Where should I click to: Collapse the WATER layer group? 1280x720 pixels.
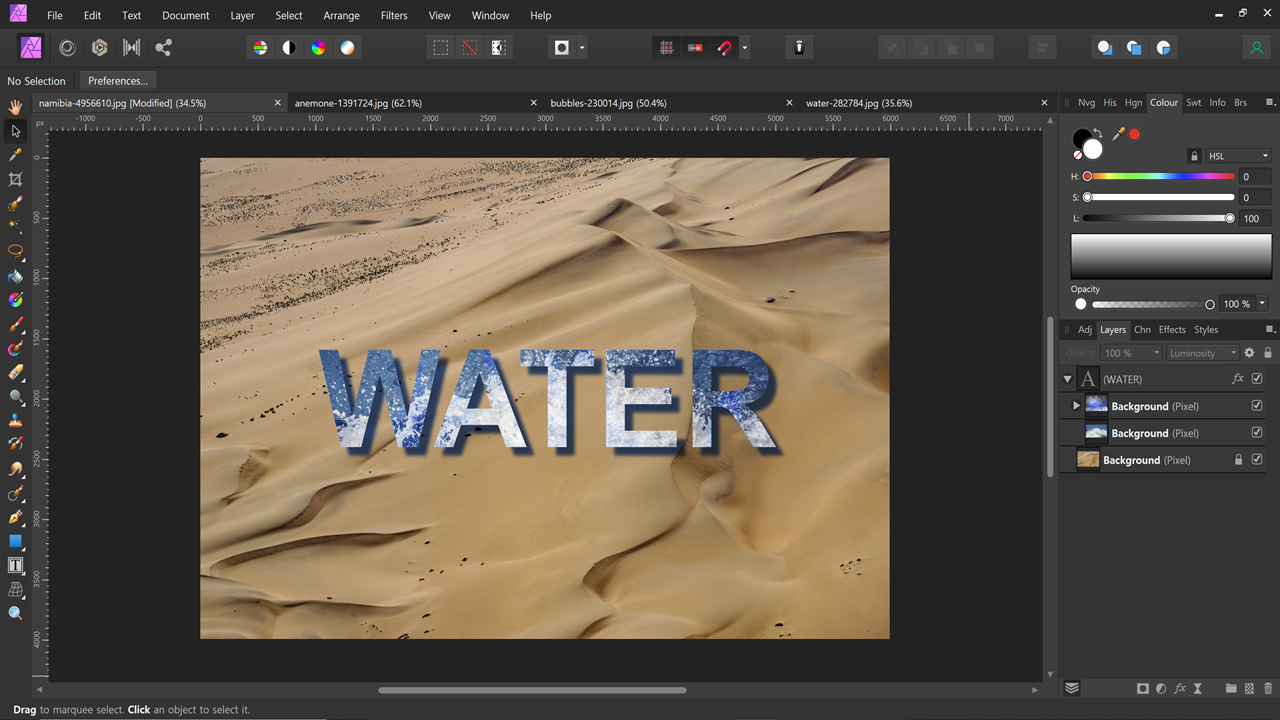coord(1067,379)
